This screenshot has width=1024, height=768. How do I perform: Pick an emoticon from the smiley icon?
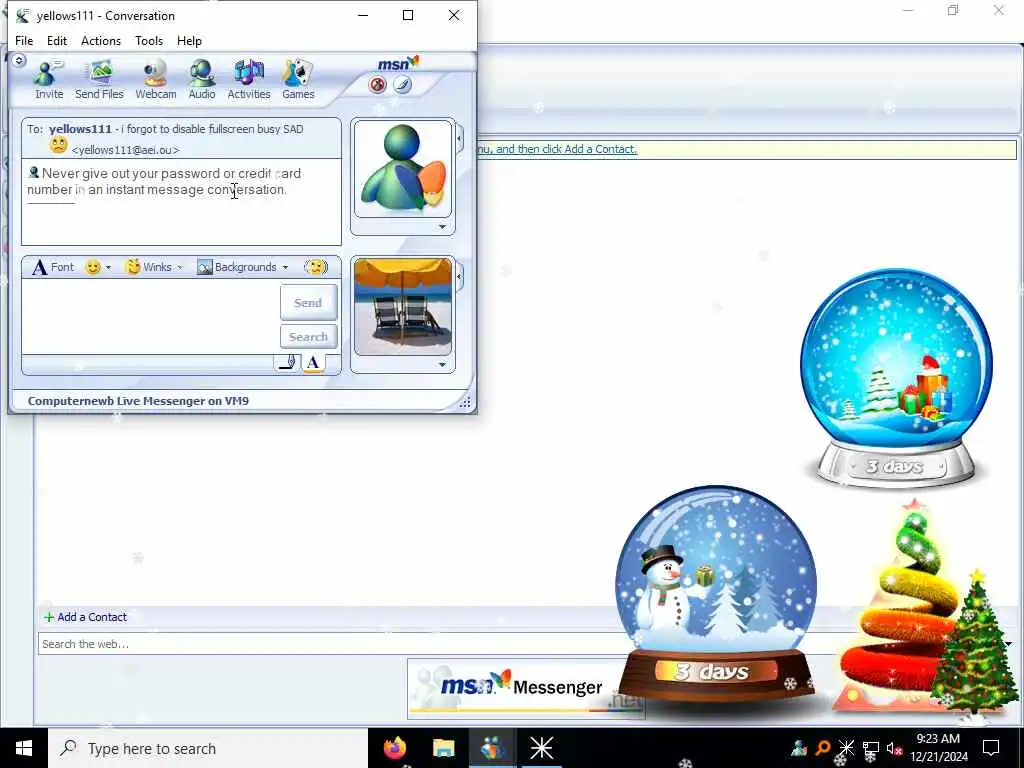[93, 267]
